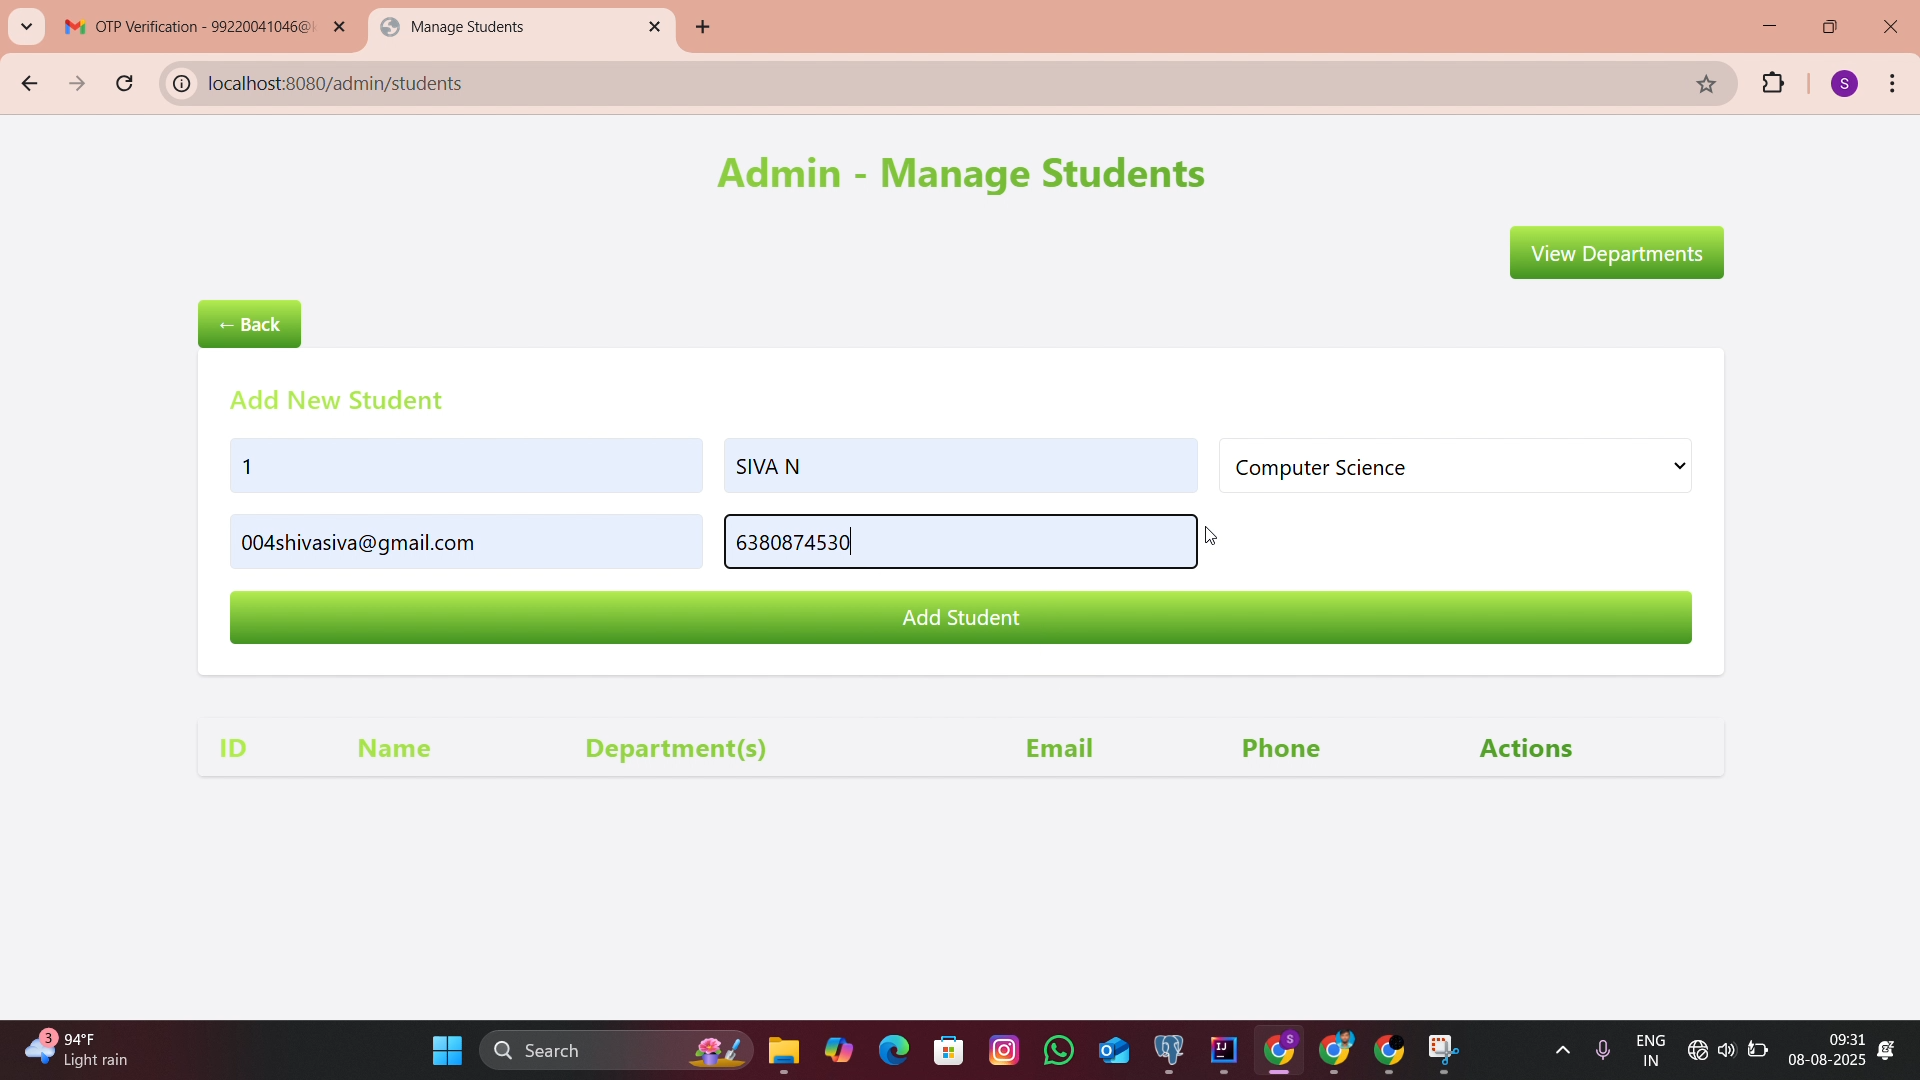The height and width of the screenshot is (1080, 1920).
Task: Expand the Computer Science department dropdown
Action: [1455, 467]
